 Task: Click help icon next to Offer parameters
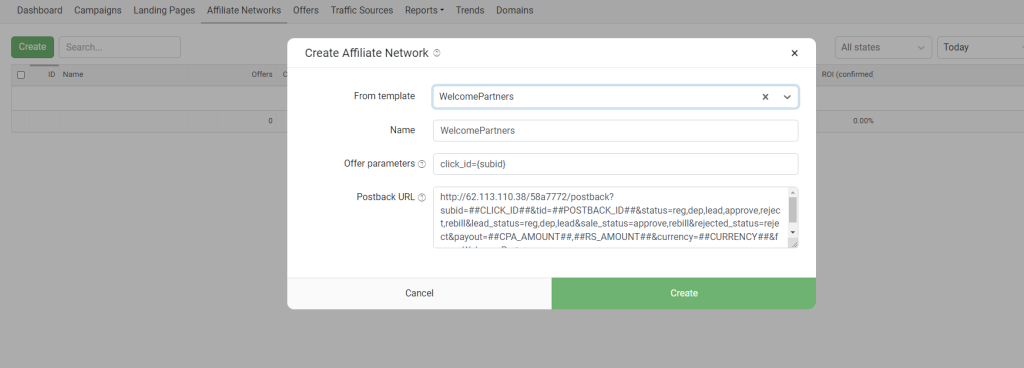(x=422, y=164)
